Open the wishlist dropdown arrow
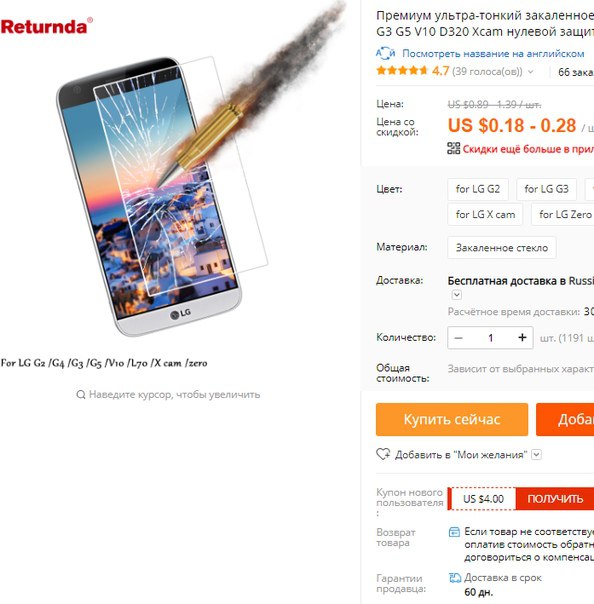Image resolution: width=594 pixels, height=604 pixels. [536, 455]
